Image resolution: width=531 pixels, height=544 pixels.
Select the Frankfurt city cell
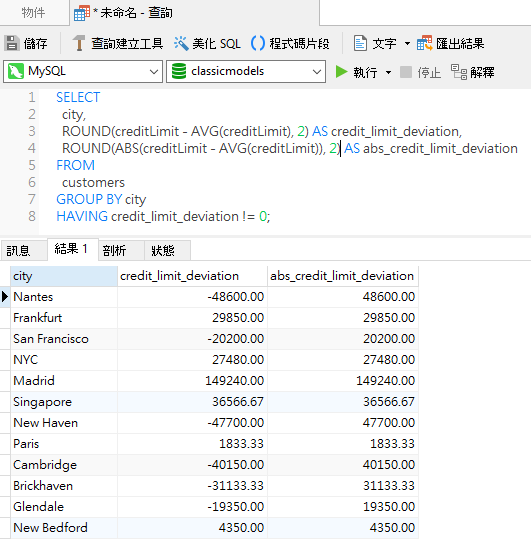[64, 318]
